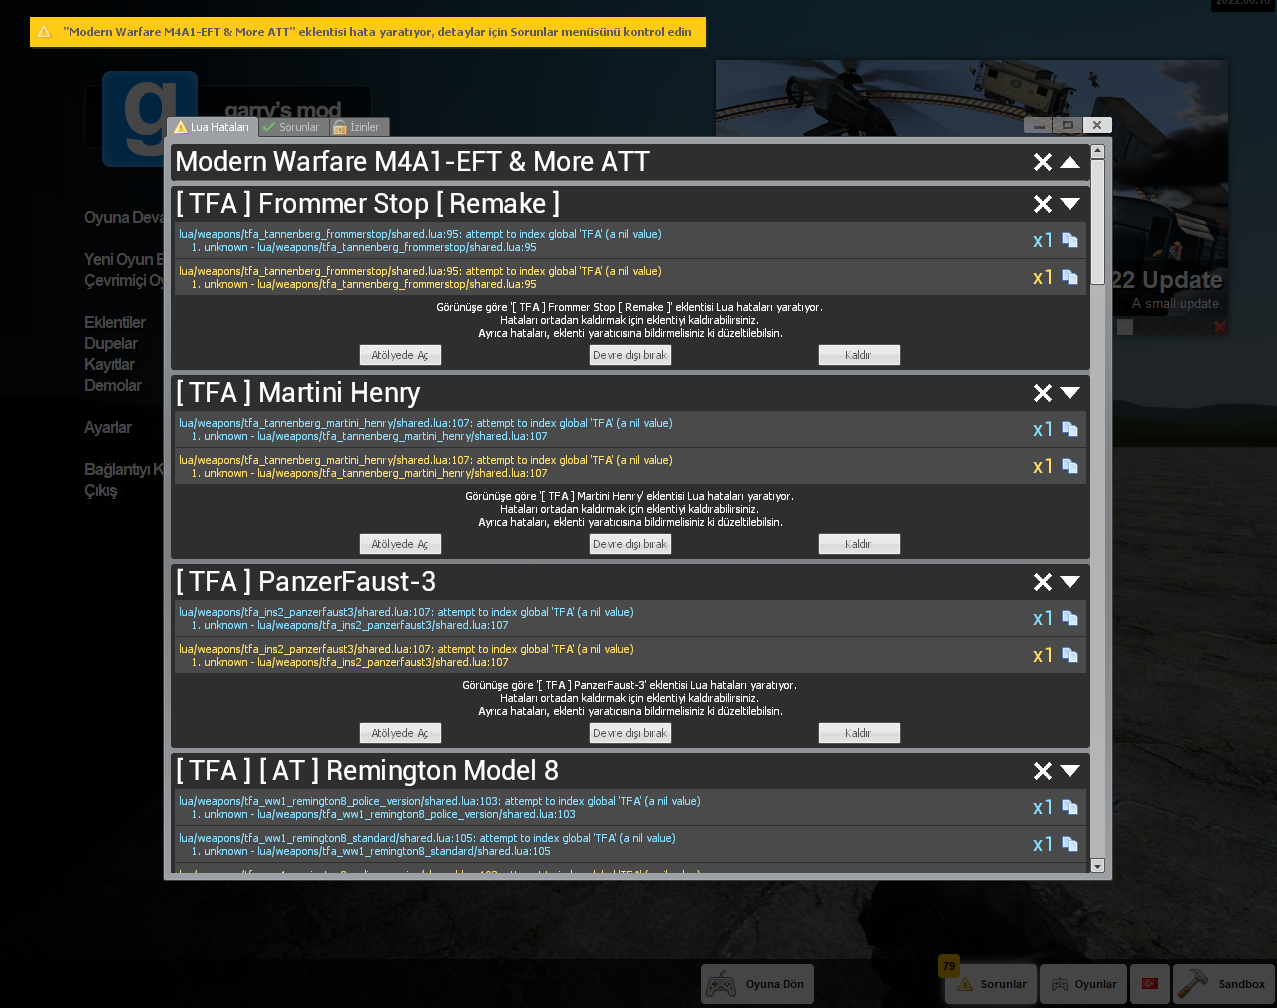
Task: Open Dupelar in main menu
Action: [111, 343]
